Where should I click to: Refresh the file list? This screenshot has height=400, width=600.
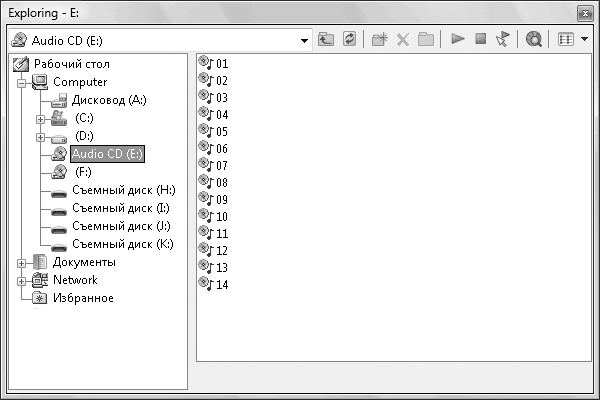349,39
